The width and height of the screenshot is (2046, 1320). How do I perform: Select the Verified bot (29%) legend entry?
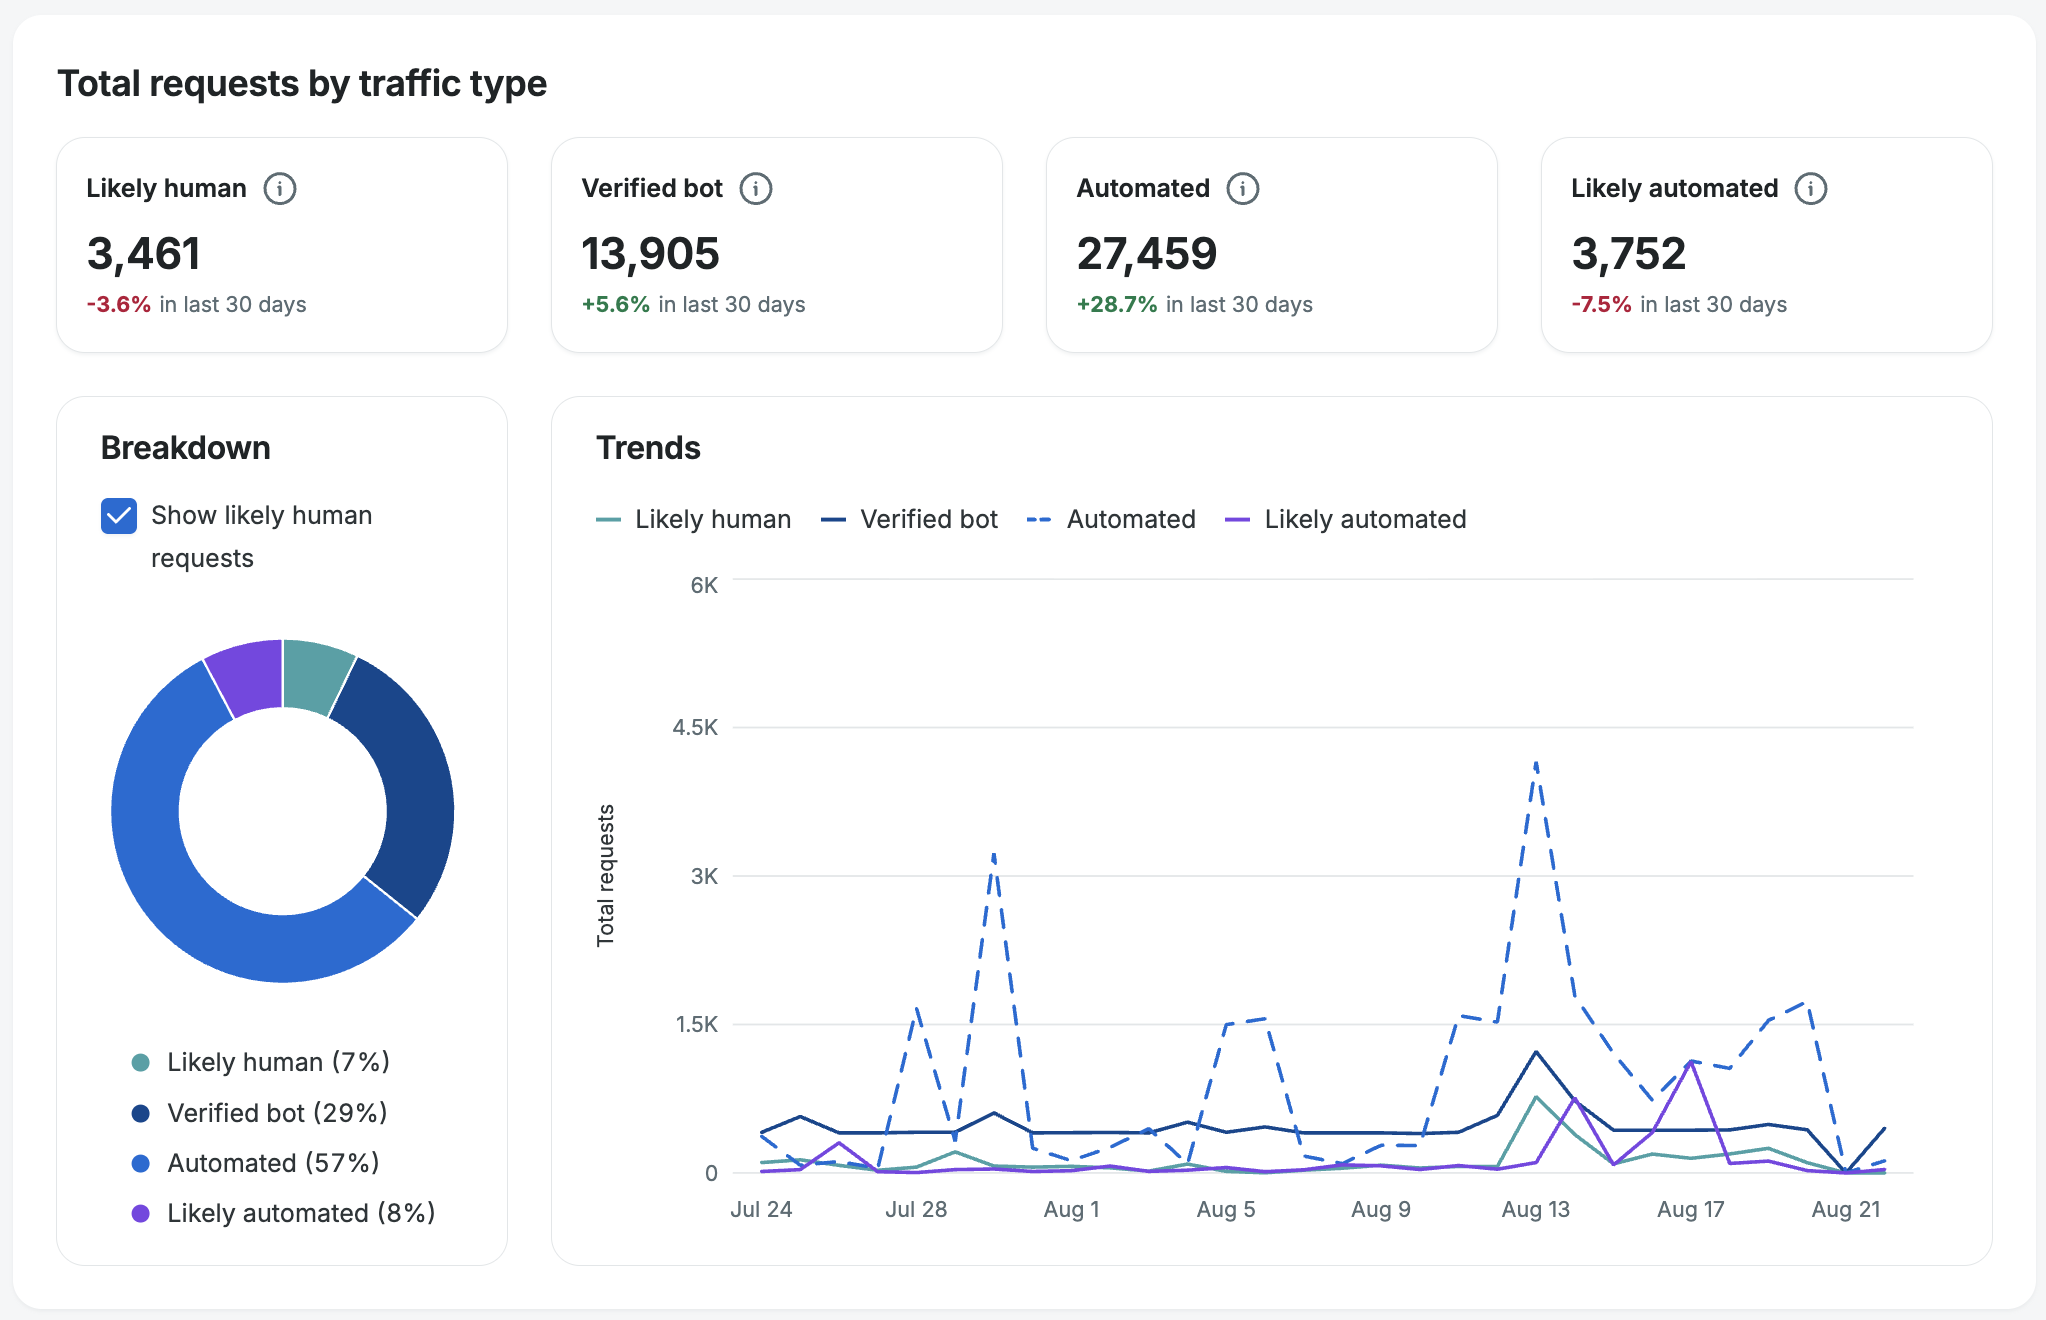pyautogui.click(x=260, y=1113)
